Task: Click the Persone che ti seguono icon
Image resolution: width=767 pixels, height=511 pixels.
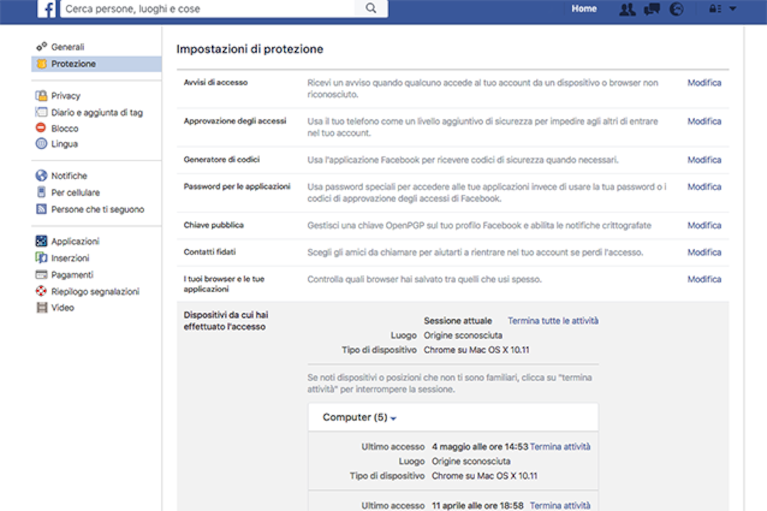Action: point(42,209)
